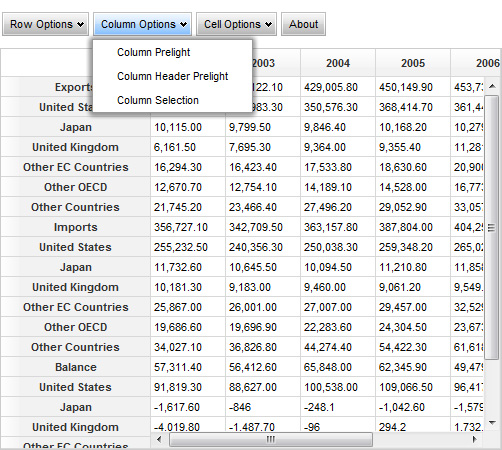Click cell 25,867.00
The image size is (502, 450).
coord(188,307)
